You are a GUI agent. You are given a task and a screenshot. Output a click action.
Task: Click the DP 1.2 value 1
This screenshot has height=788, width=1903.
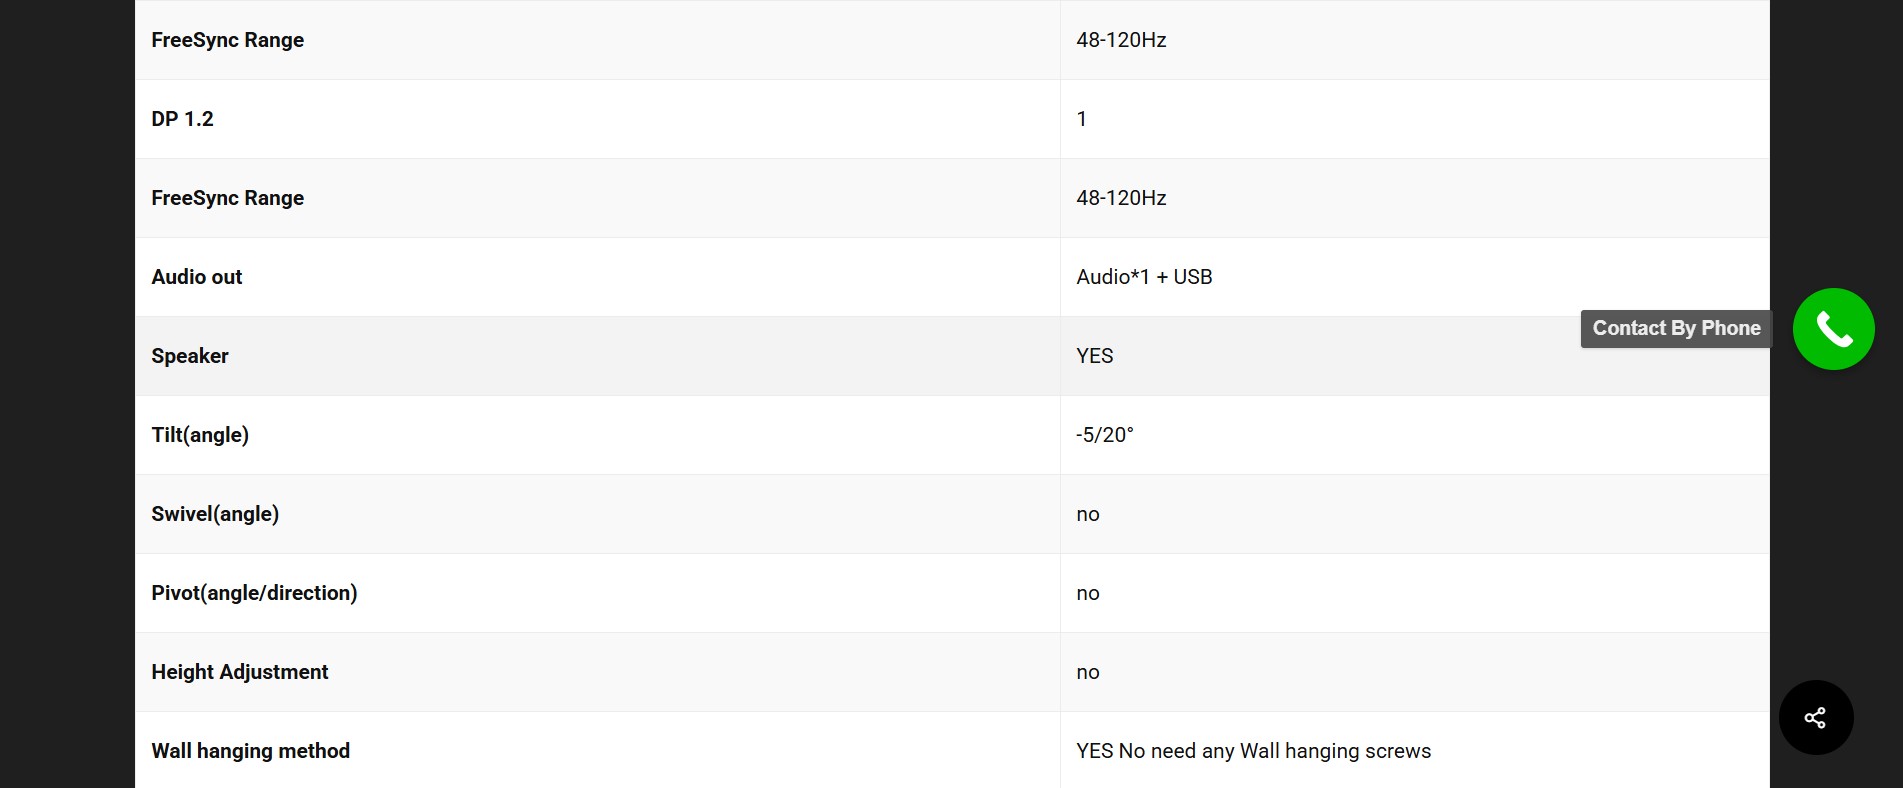click(x=1082, y=119)
